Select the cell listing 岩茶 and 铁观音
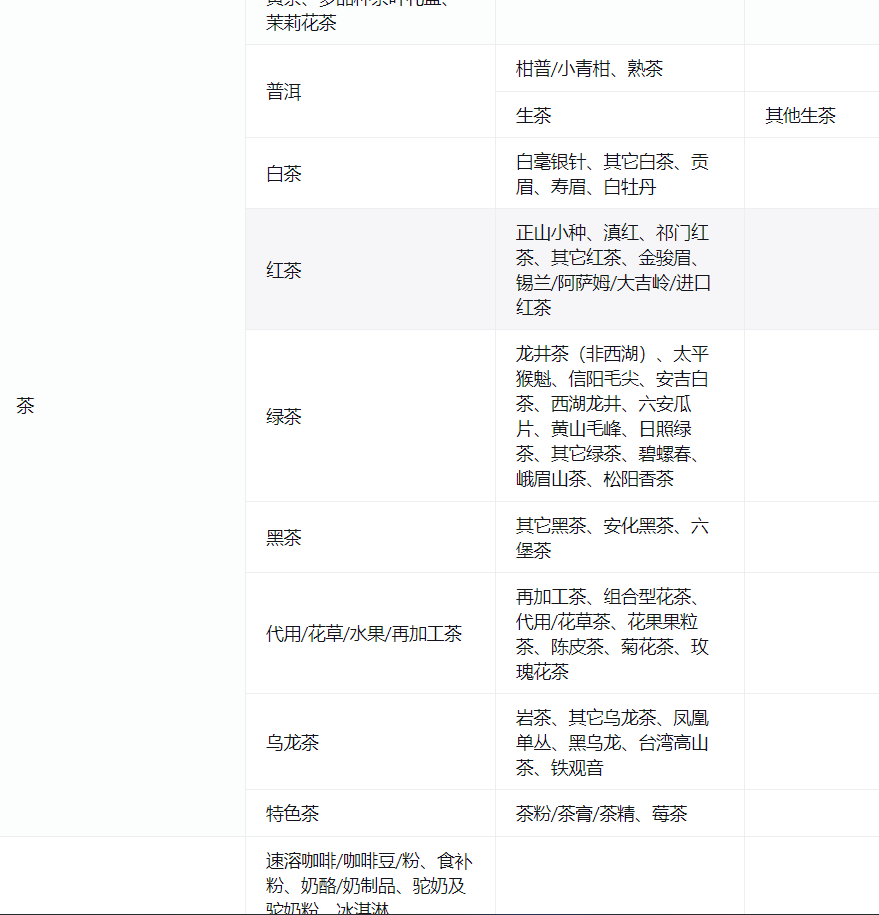The image size is (879, 915). [x=612, y=742]
